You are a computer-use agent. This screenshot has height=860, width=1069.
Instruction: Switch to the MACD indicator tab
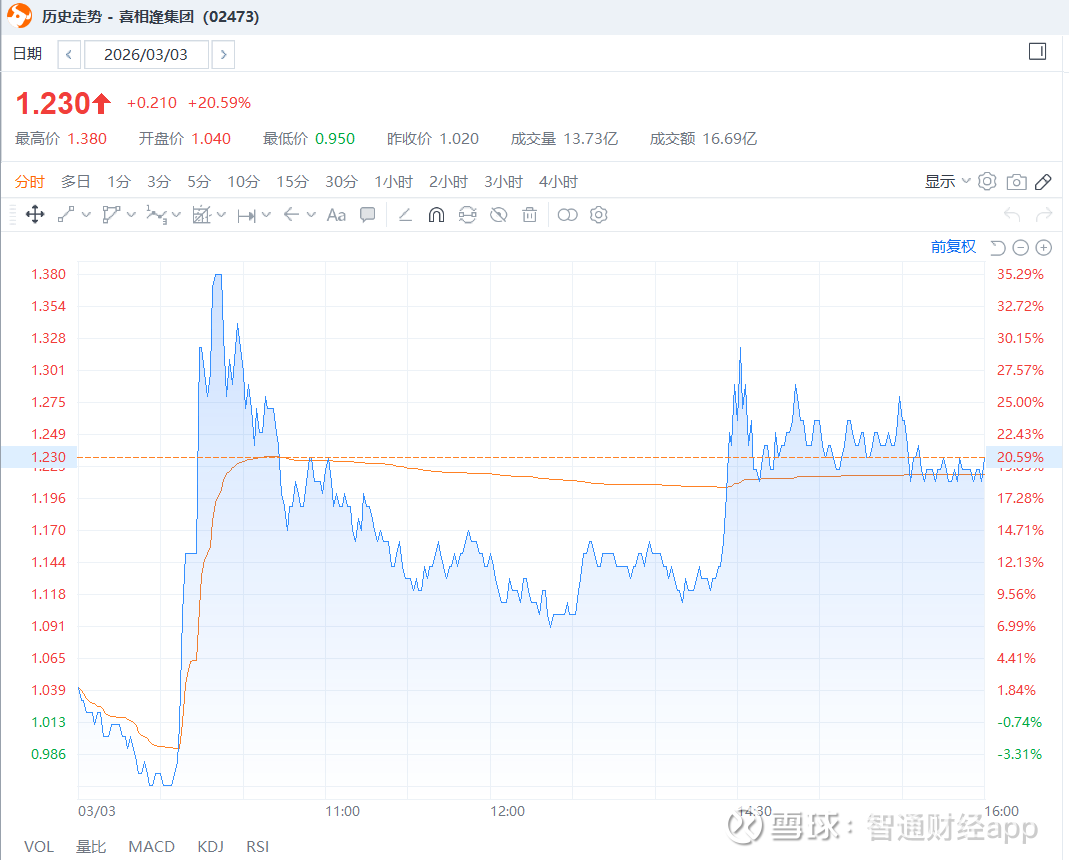[x=151, y=847]
